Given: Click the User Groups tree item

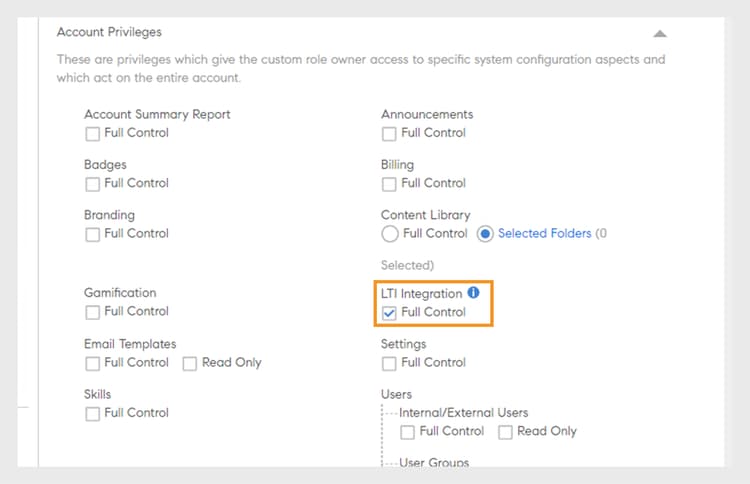Looking at the screenshot, I should pos(434,463).
